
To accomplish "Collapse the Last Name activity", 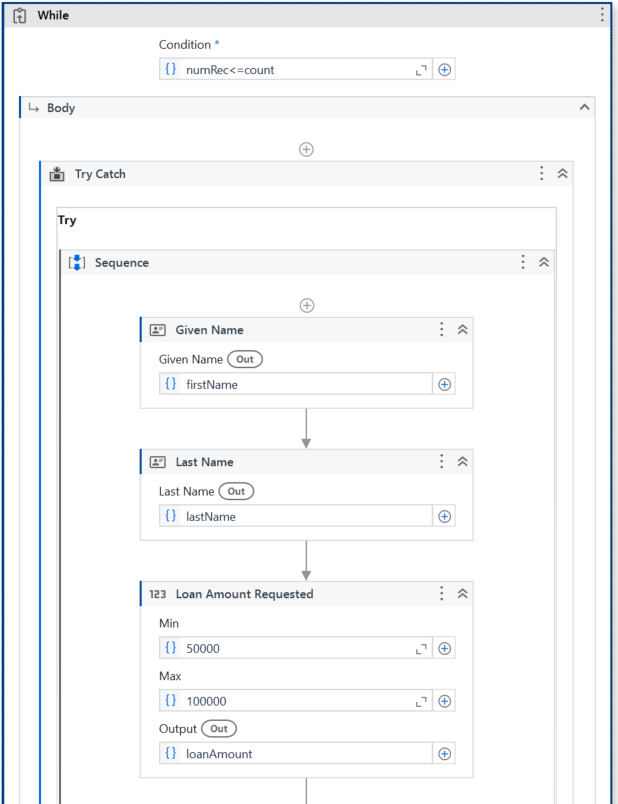I will [x=462, y=462].
